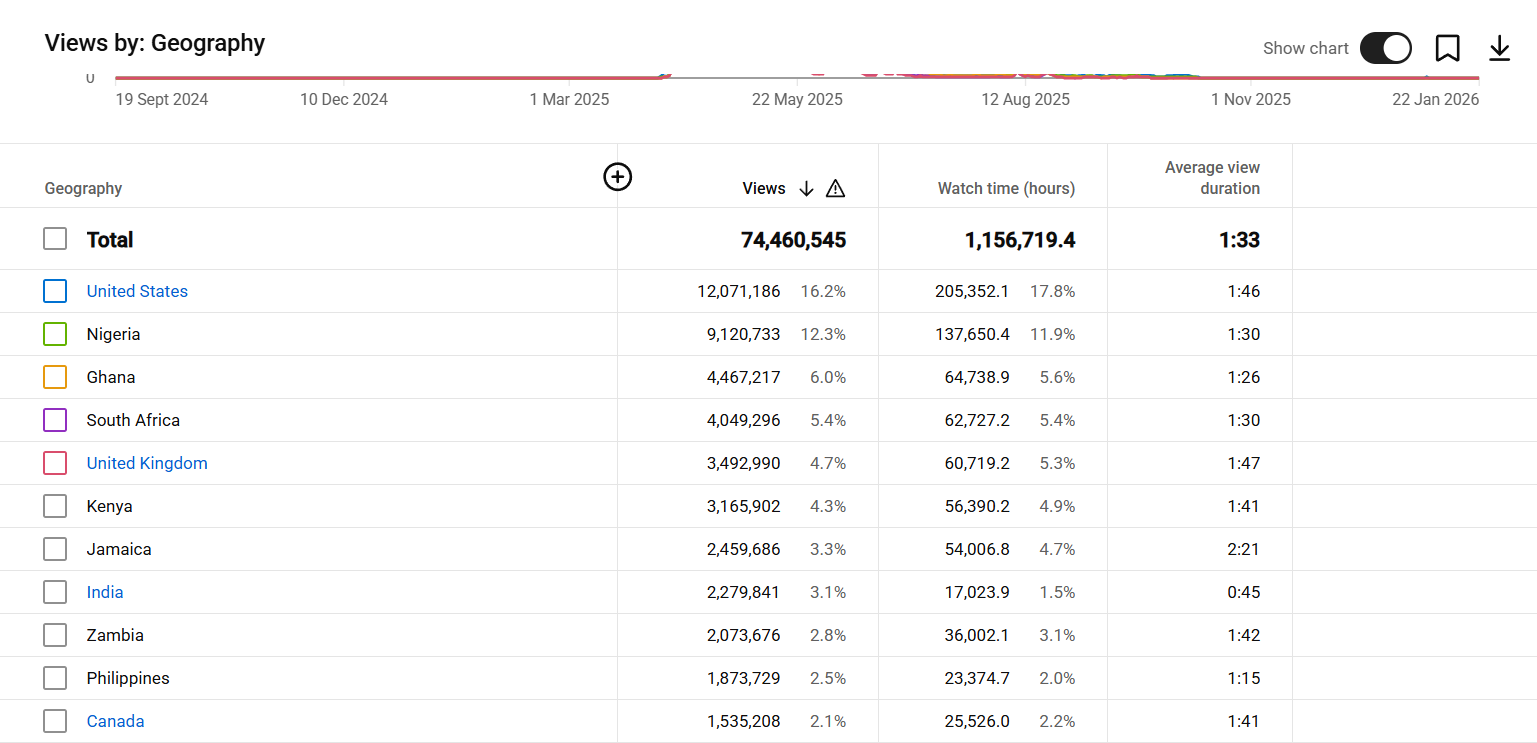Click the sort descending arrow on Views

pos(807,188)
